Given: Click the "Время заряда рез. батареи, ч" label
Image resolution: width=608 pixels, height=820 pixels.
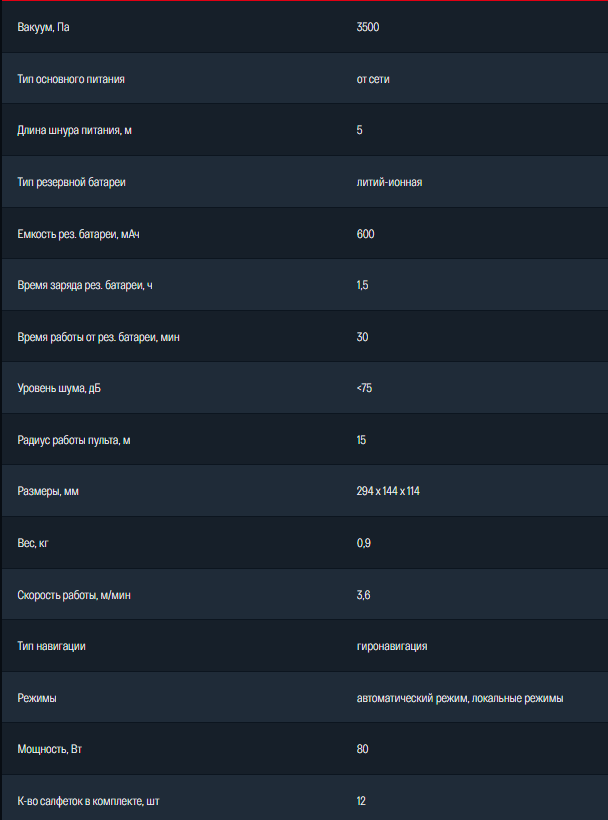Looking at the screenshot, I should click(85, 285).
